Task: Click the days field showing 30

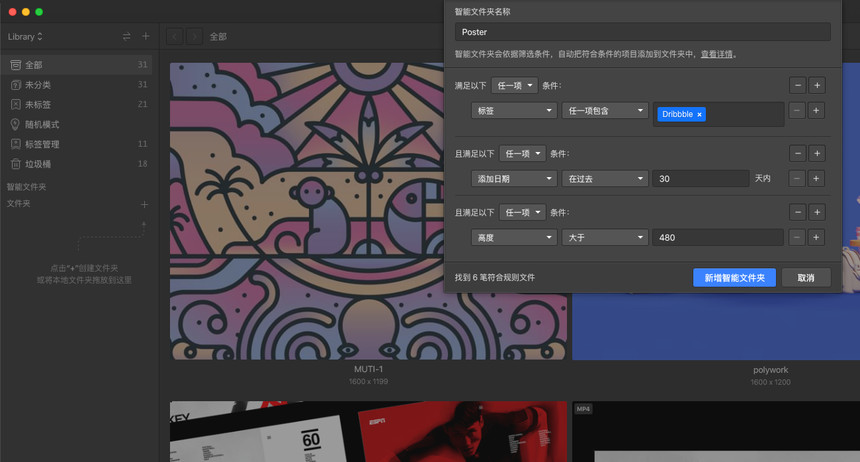Action: [700, 179]
